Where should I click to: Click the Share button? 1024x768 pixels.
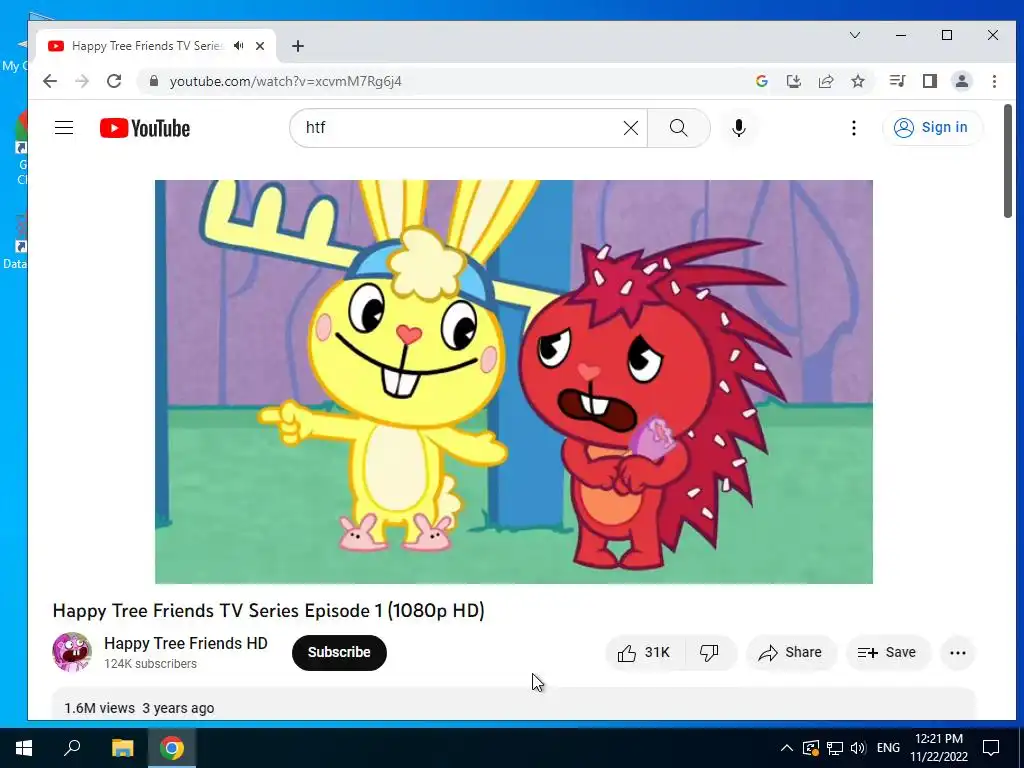coord(790,652)
